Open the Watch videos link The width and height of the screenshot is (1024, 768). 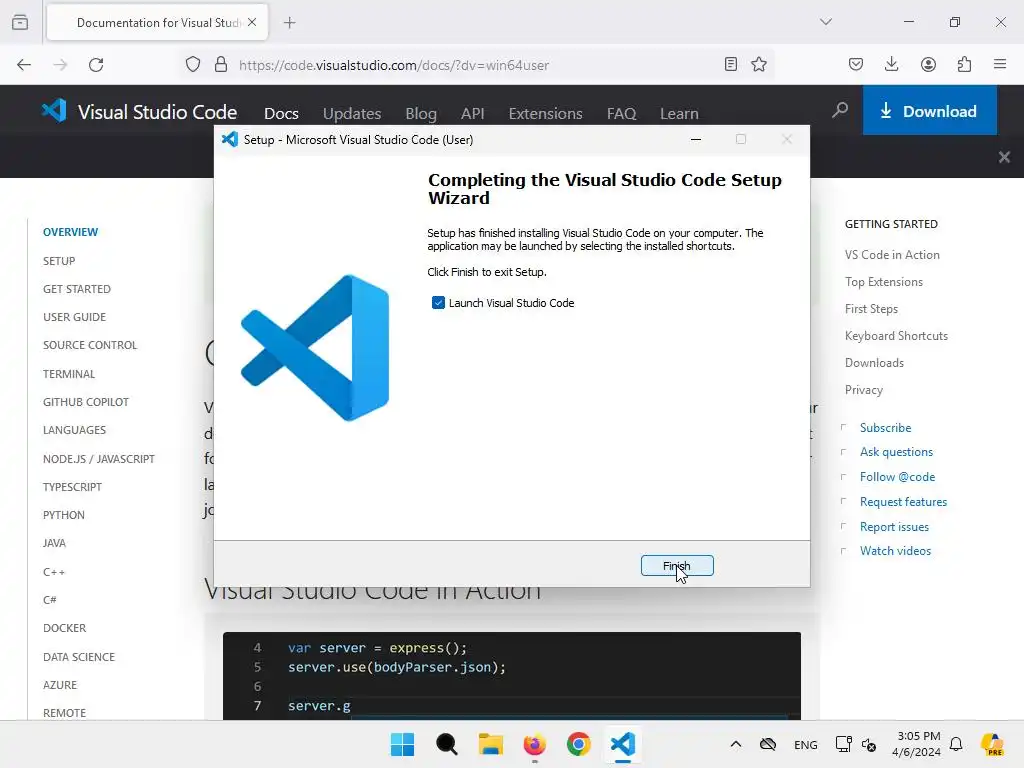pos(895,551)
